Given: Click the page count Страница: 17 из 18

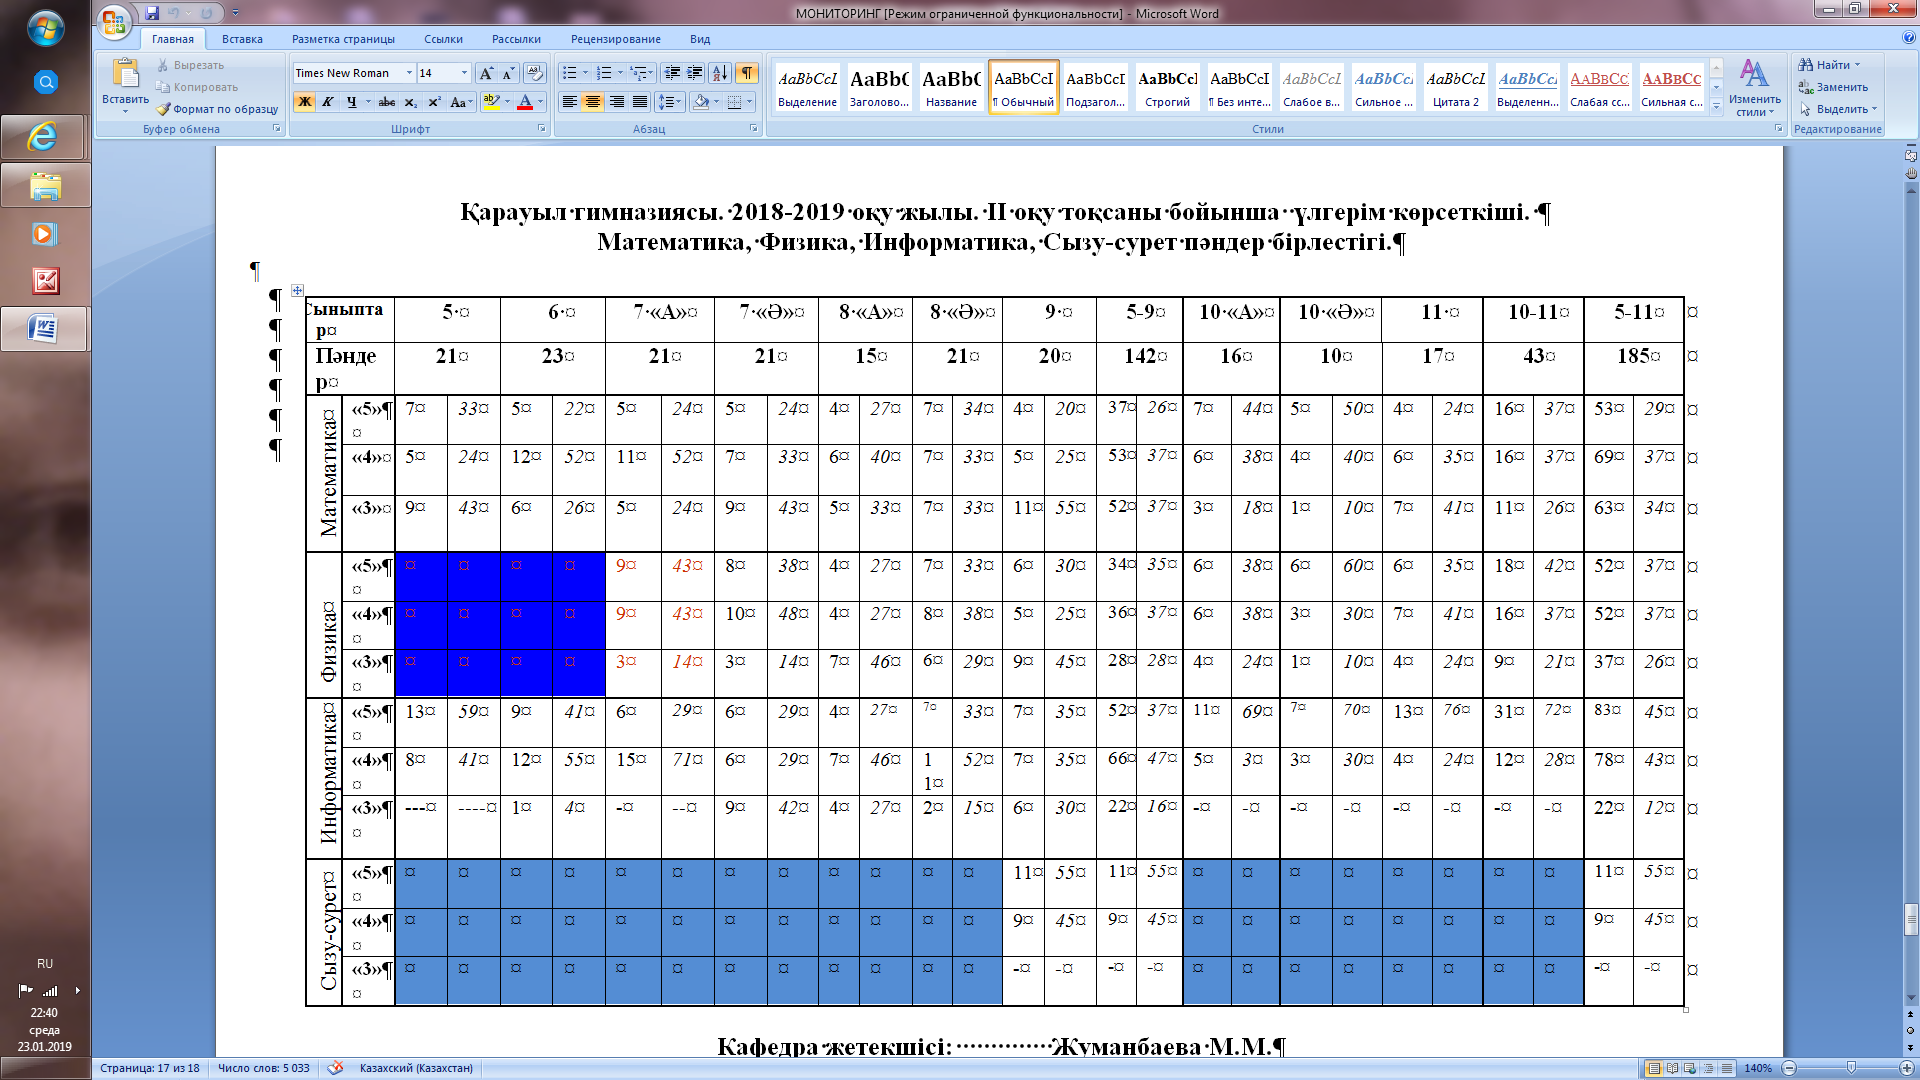Looking at the screenshot, I should click(150, 1068).
